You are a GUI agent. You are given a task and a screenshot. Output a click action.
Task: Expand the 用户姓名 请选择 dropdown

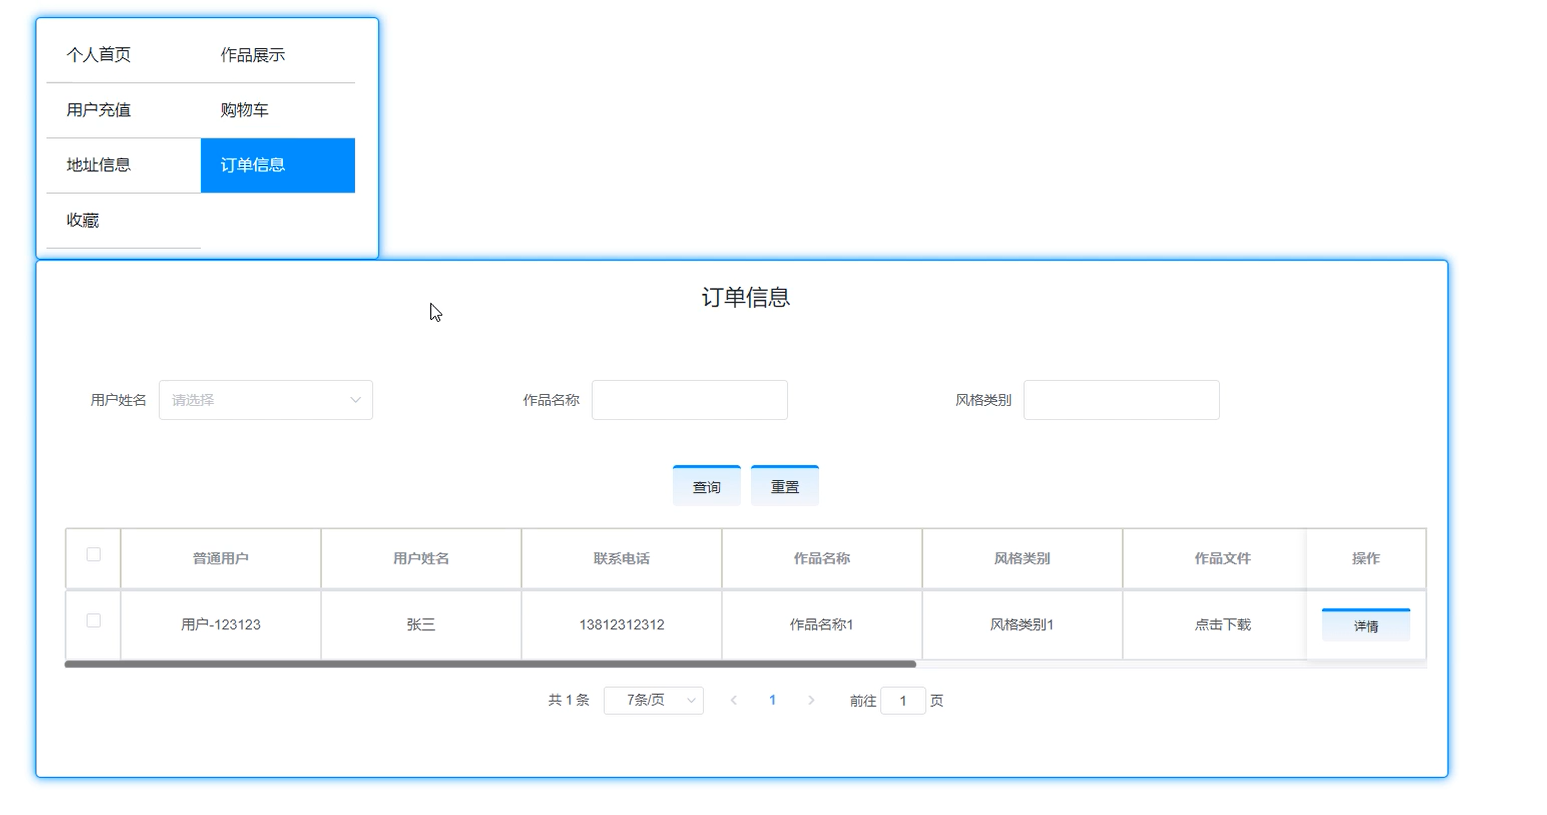coord(266,400)
